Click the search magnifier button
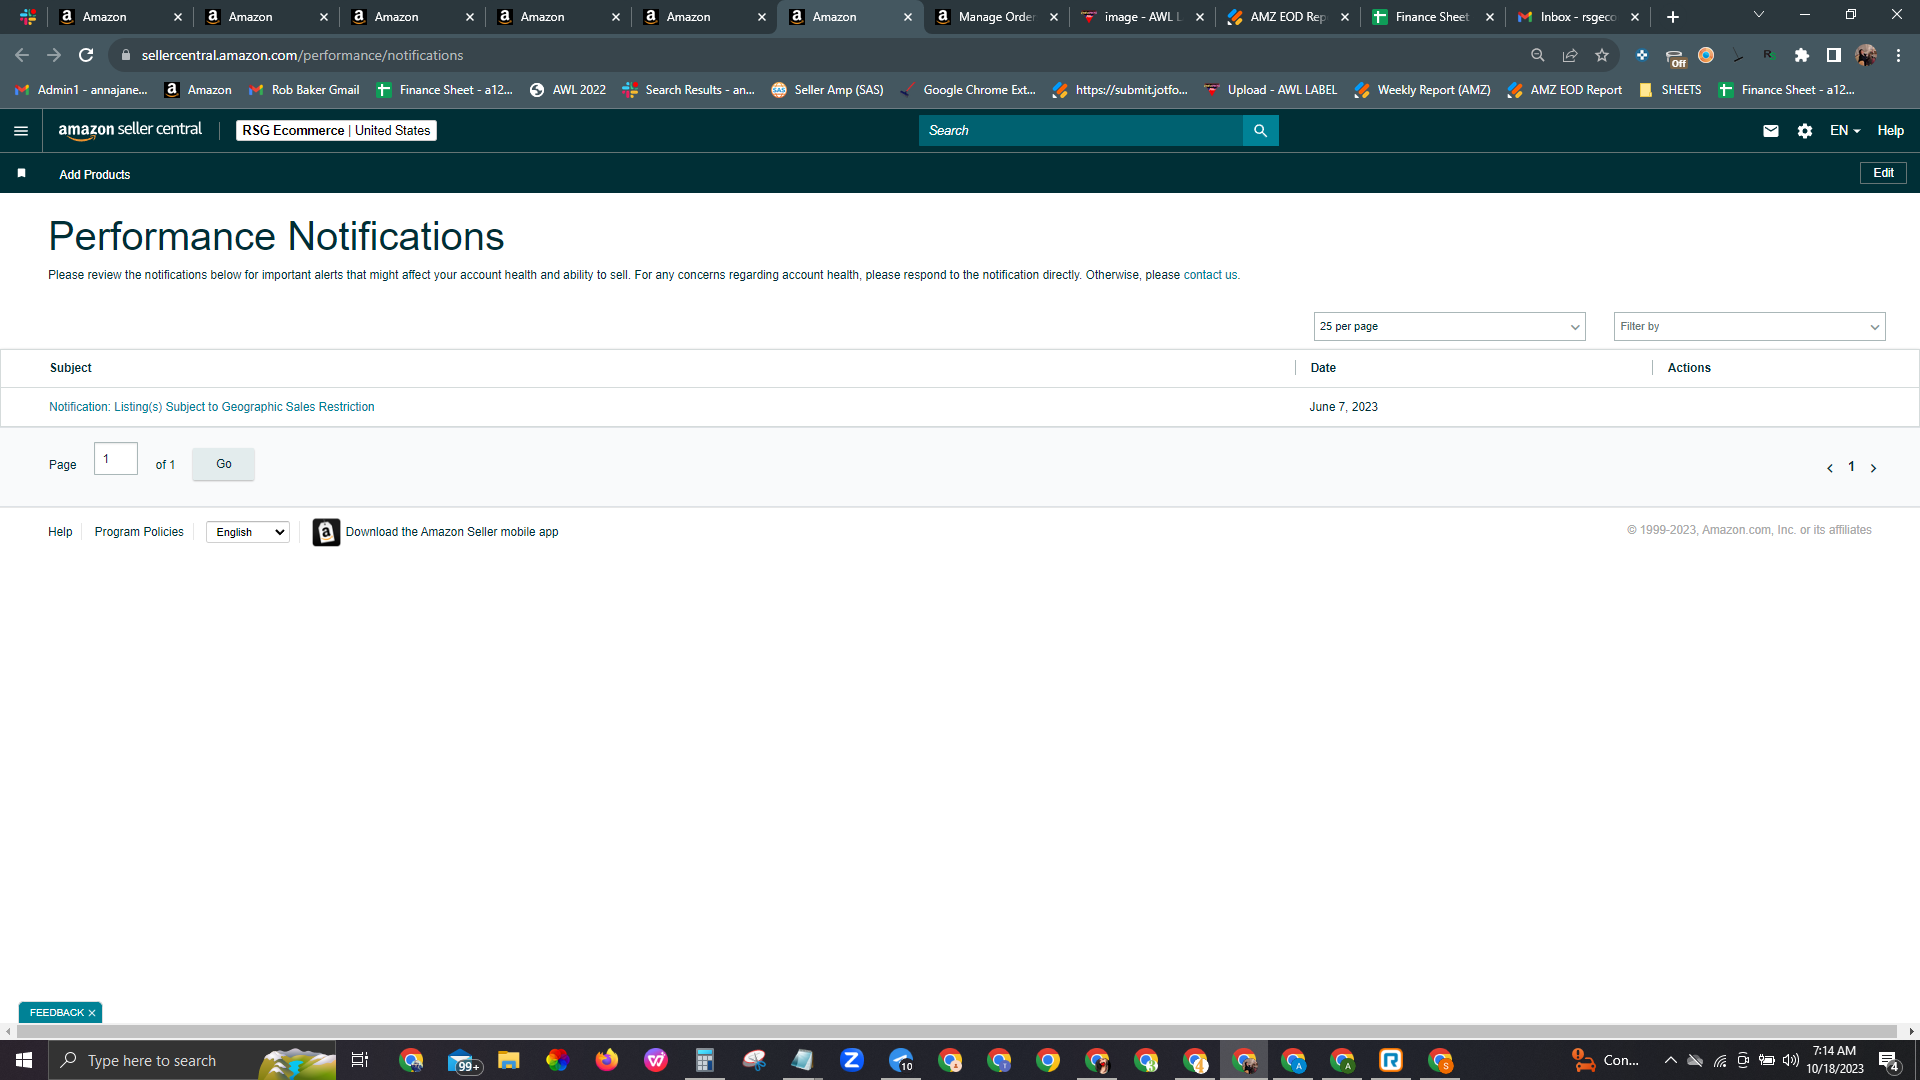 [1260, 131]
